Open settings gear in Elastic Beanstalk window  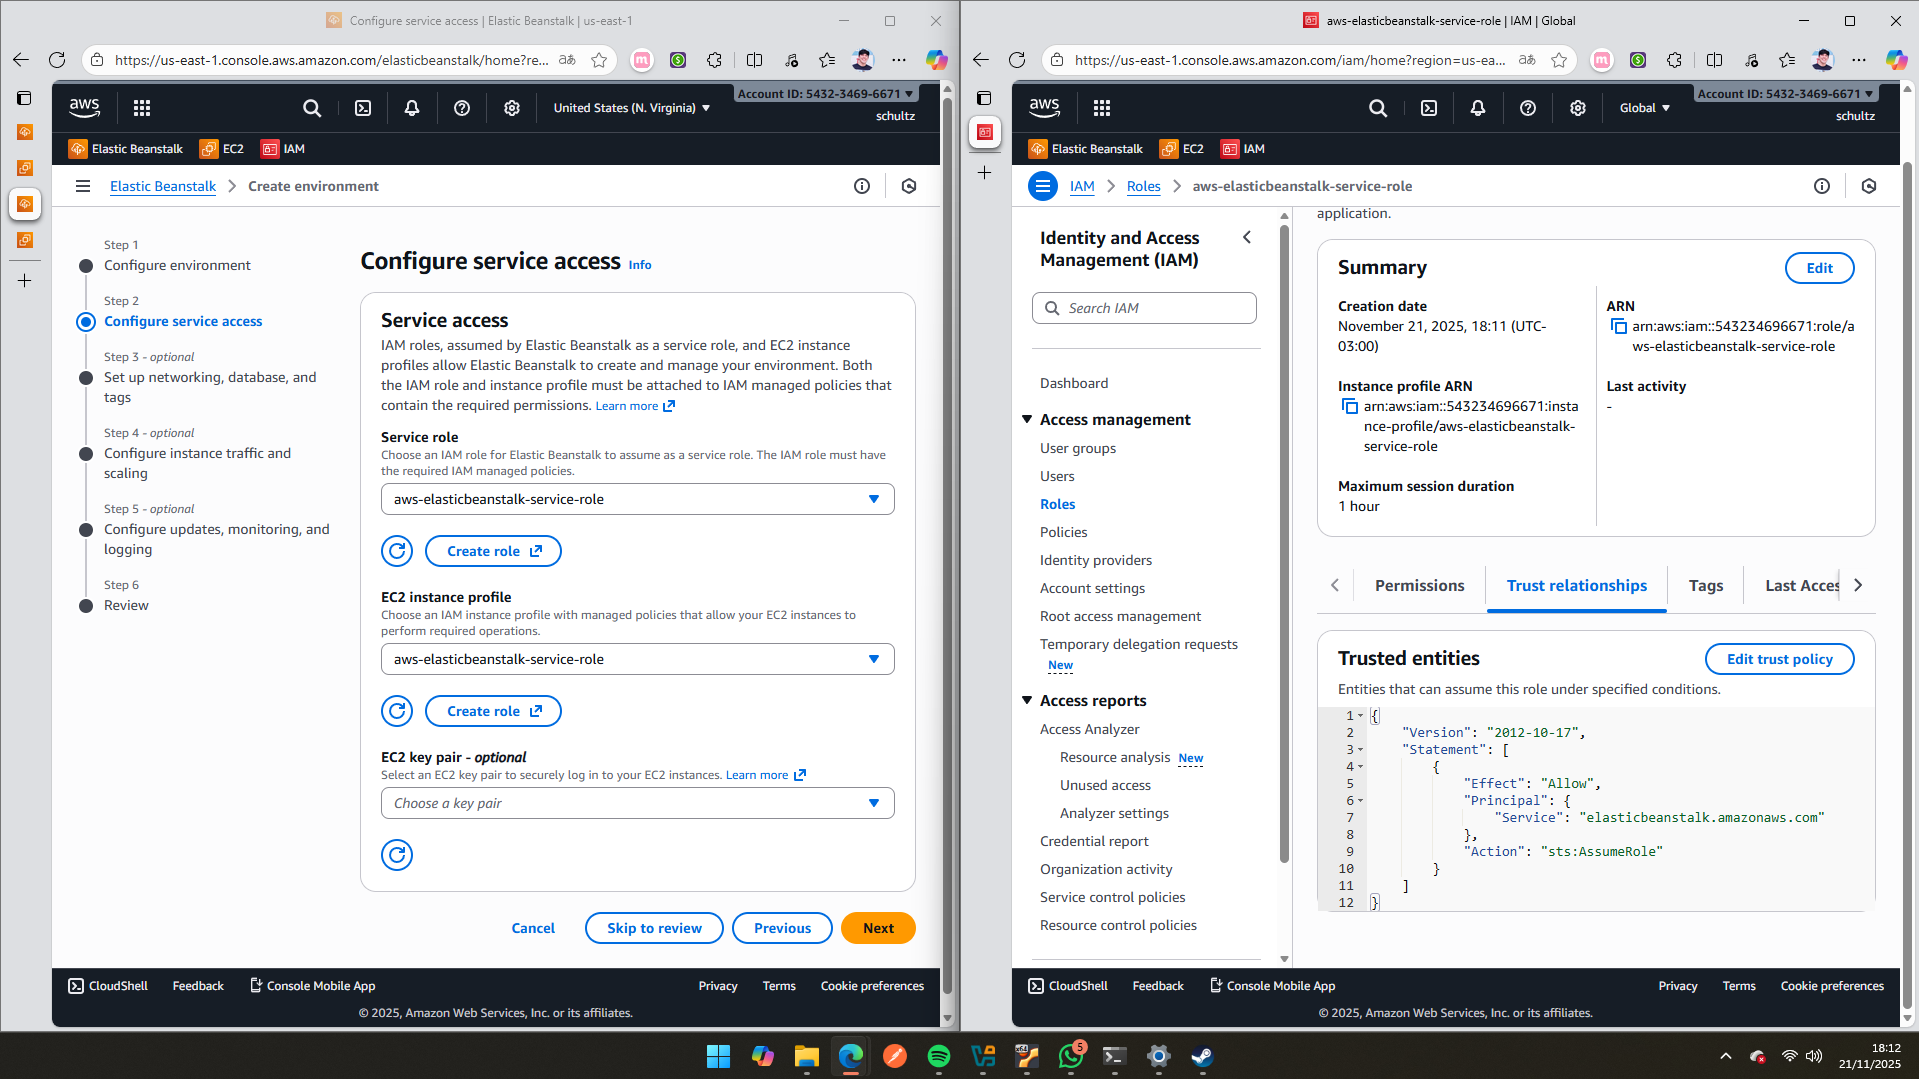coord(512,108)
